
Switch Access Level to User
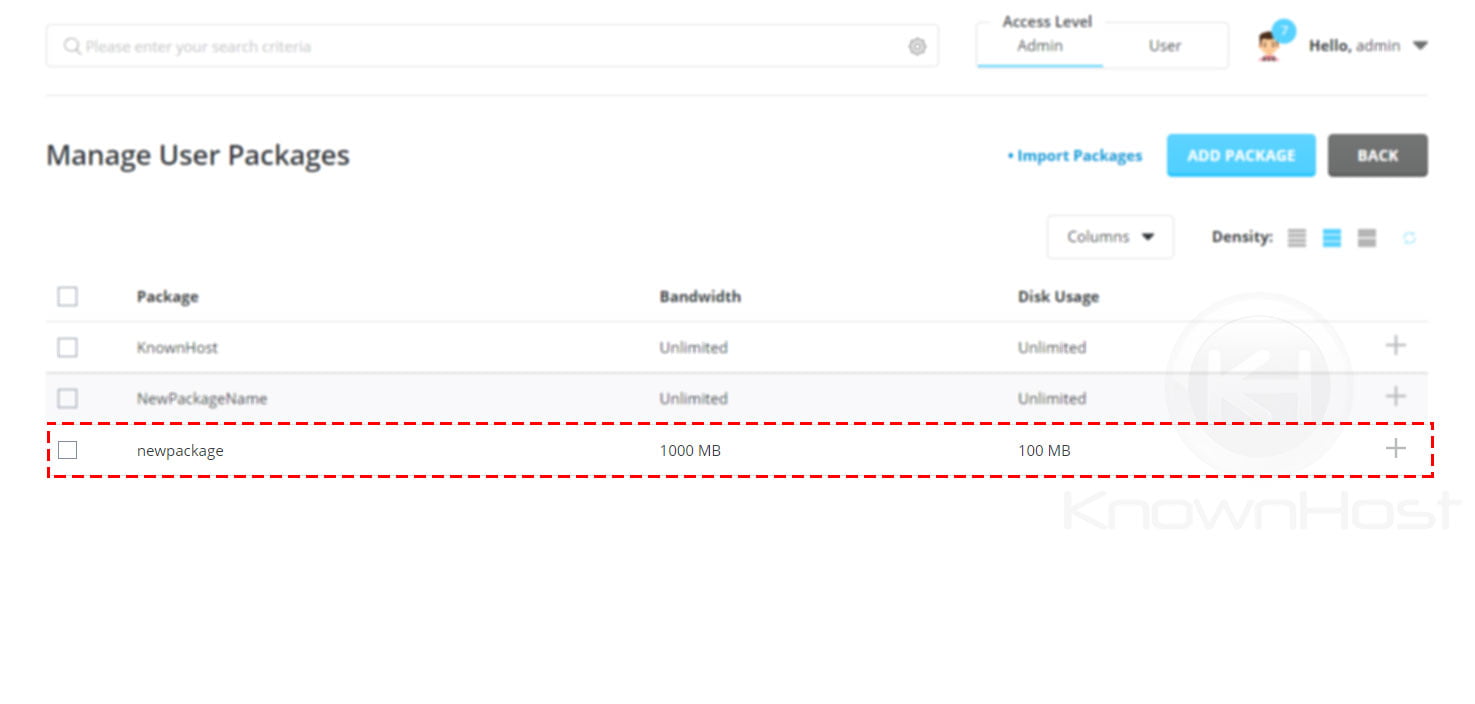click(x=1163, y=46)
